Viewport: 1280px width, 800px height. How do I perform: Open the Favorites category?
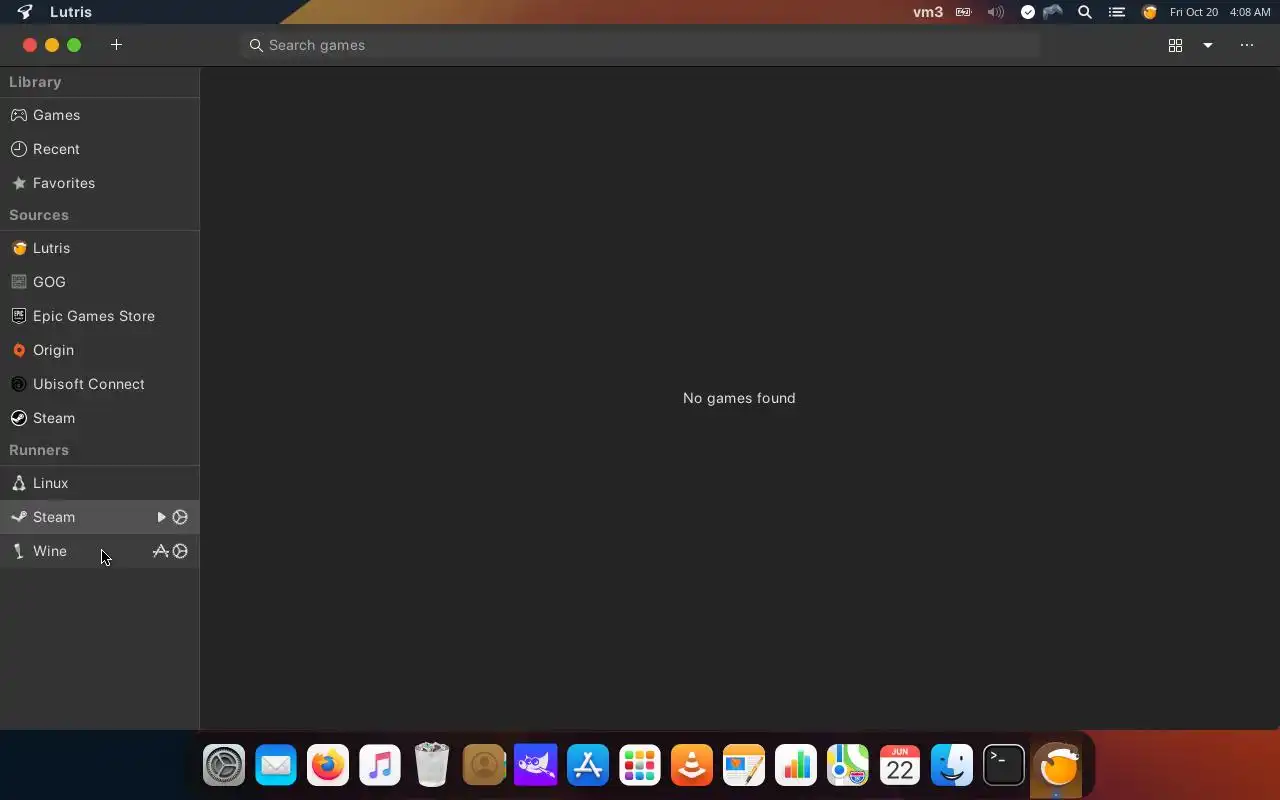[x=100, y=183]
